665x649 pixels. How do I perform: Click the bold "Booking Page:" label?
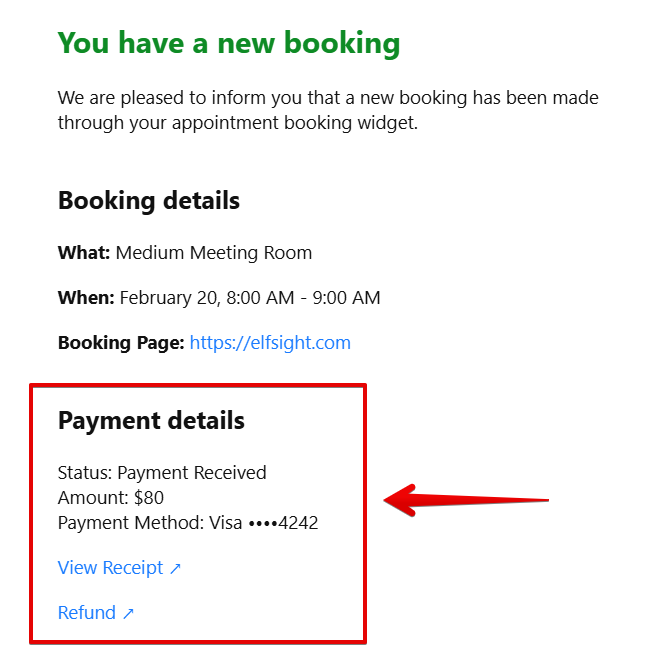point(121,343)
